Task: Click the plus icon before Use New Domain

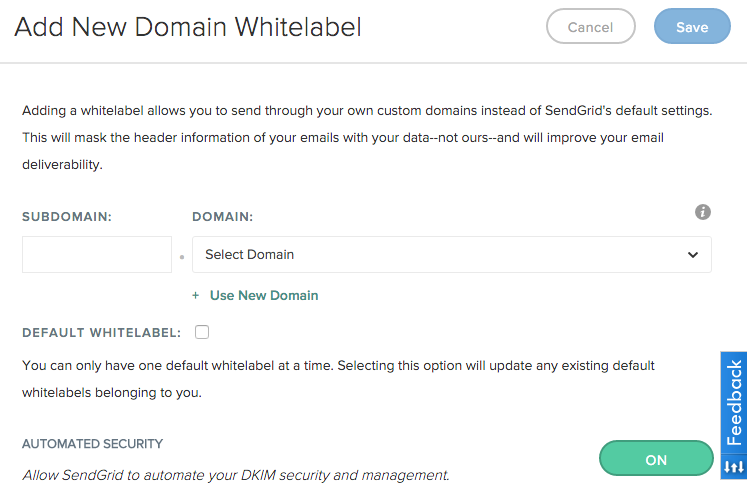Action: click(x=195, y=295)
